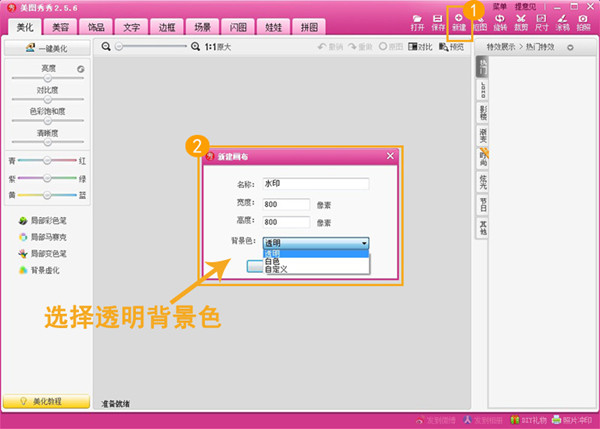600x429 pixels.
Task: Save image using the 保存 icon
Action: [x=437, y=23]
